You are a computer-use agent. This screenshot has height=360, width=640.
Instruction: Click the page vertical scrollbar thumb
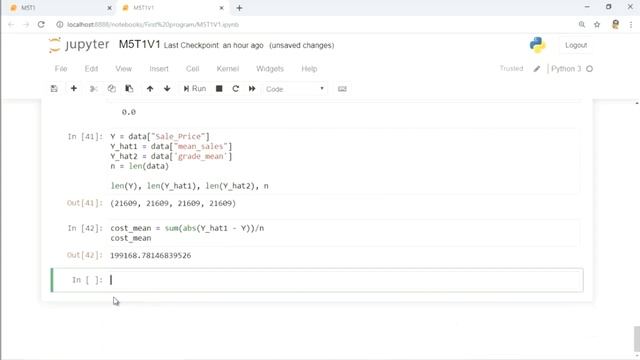click(x=637, y=338)
